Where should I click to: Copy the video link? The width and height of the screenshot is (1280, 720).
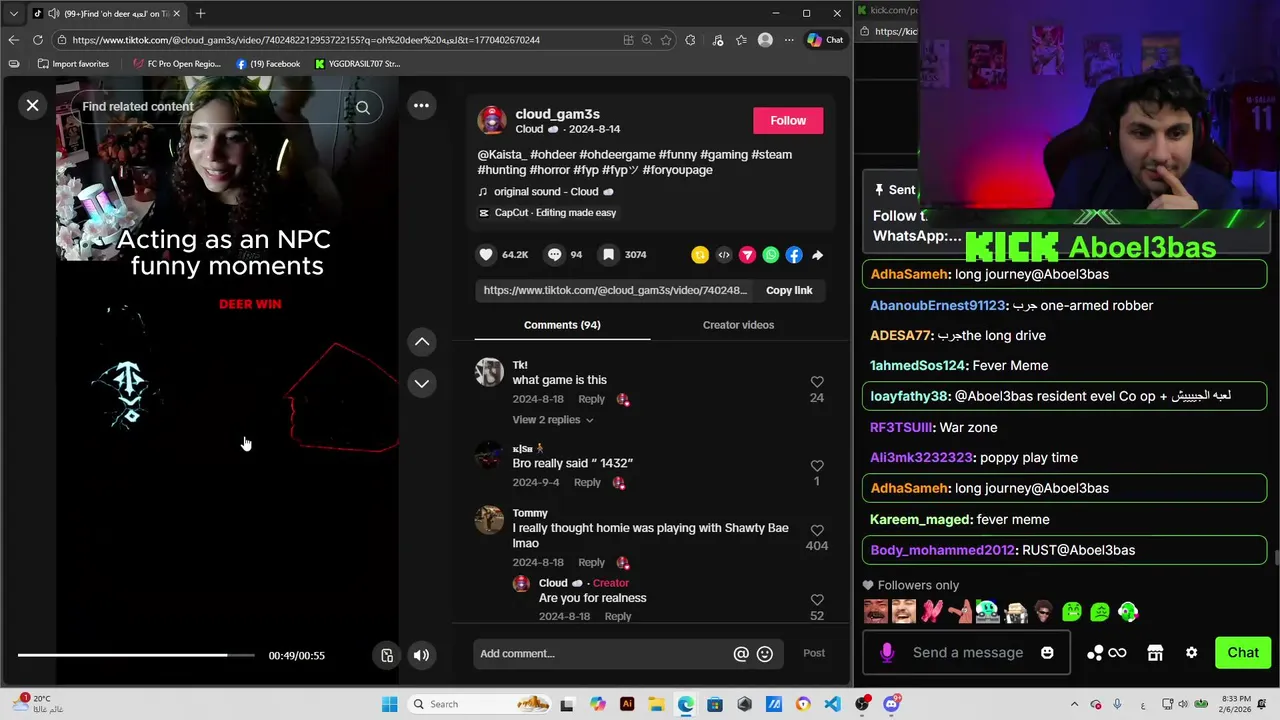[789, 290]
